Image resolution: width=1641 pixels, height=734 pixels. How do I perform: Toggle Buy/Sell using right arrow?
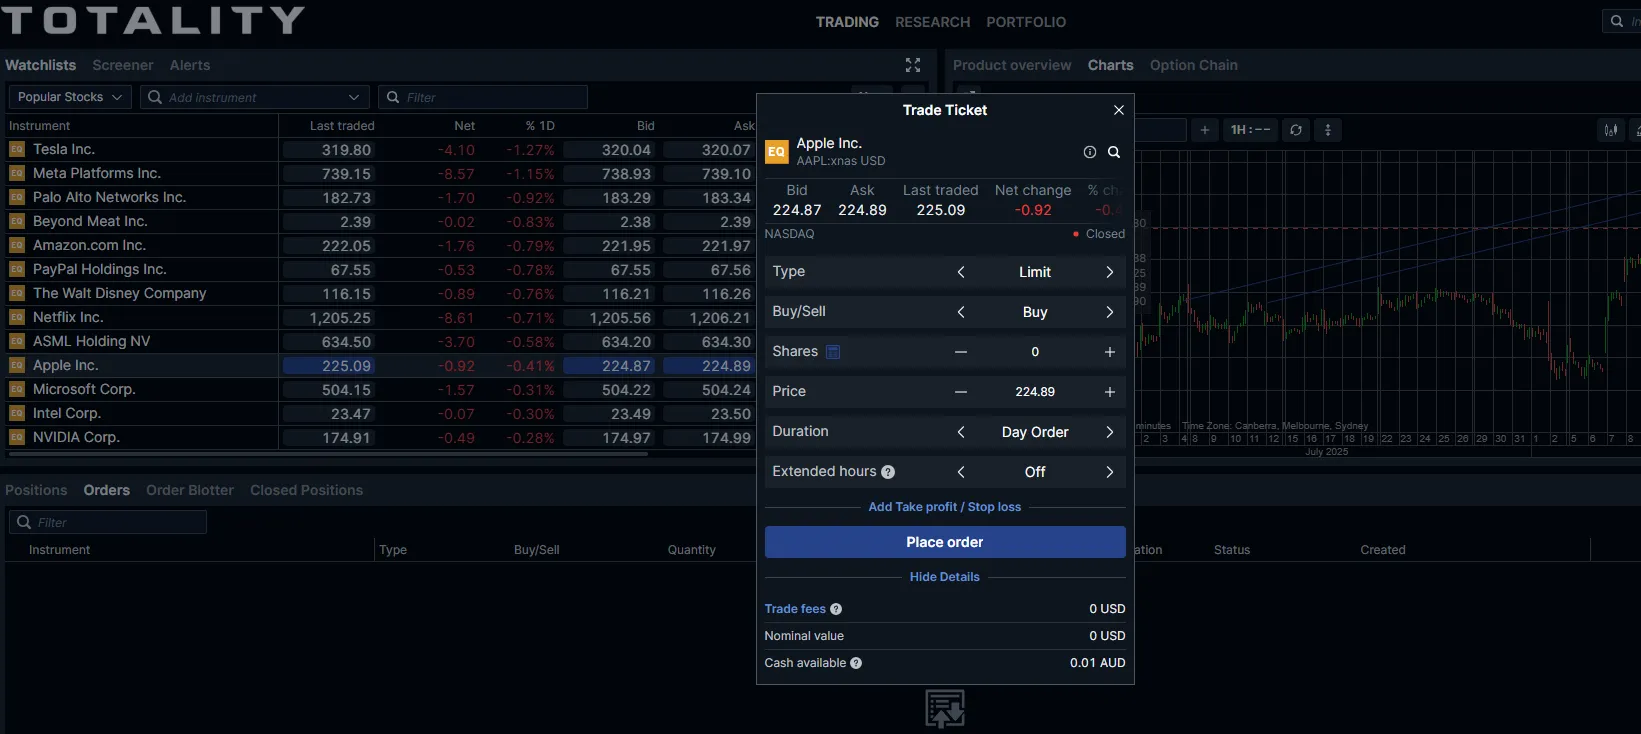point(1109,312)
